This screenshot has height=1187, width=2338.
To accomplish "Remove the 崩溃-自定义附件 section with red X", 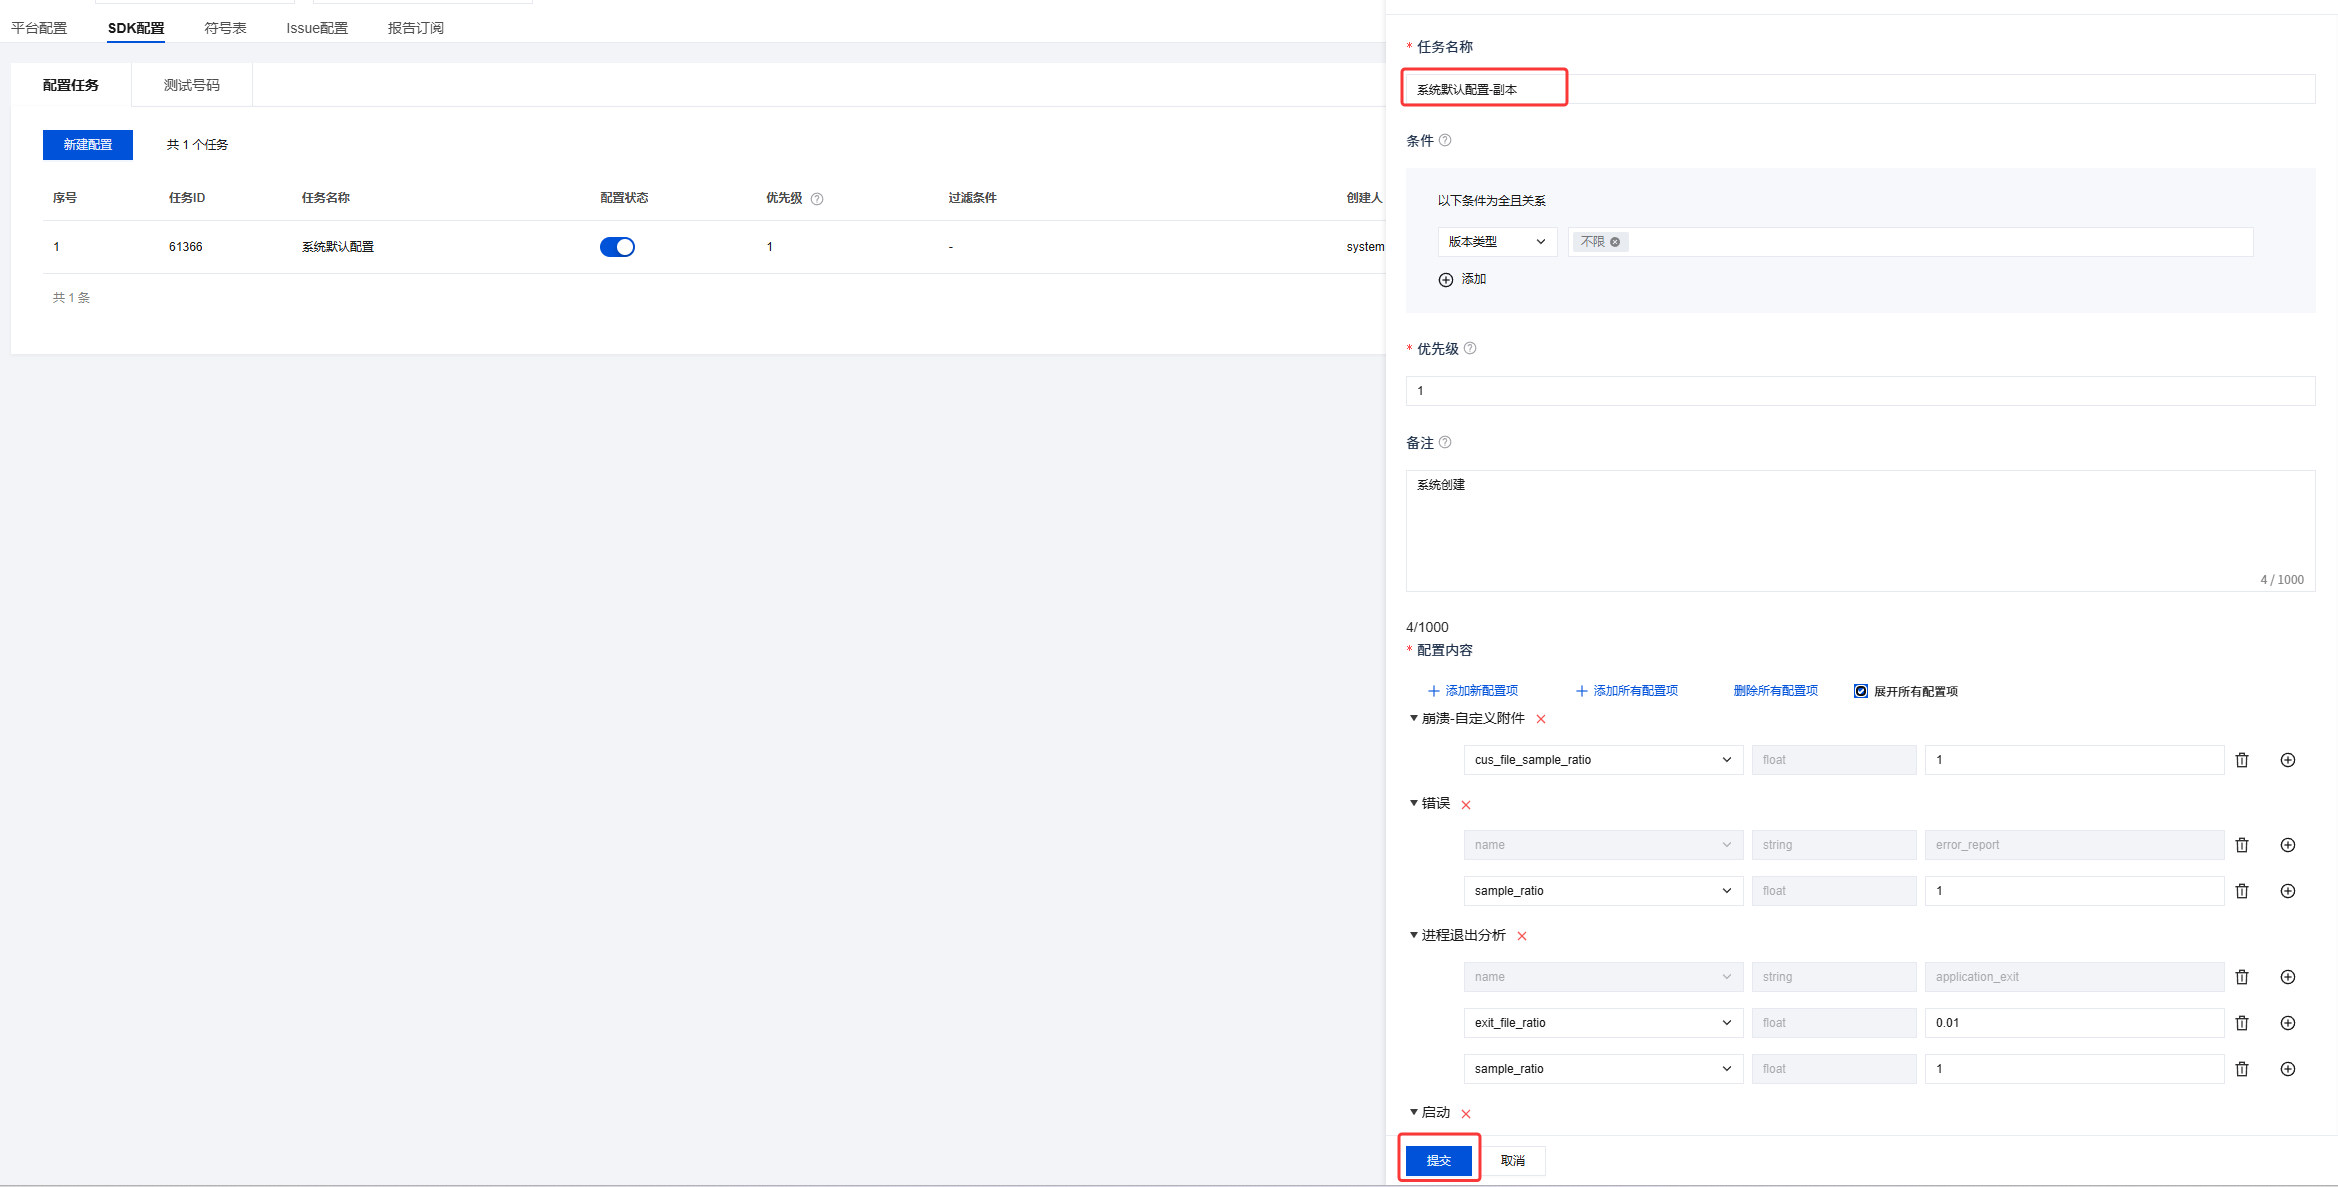I will click(x=1541, y=719).
